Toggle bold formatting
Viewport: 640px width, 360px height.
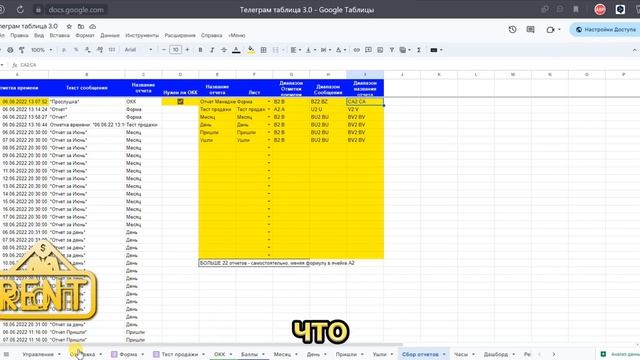(x=200, y=50)
